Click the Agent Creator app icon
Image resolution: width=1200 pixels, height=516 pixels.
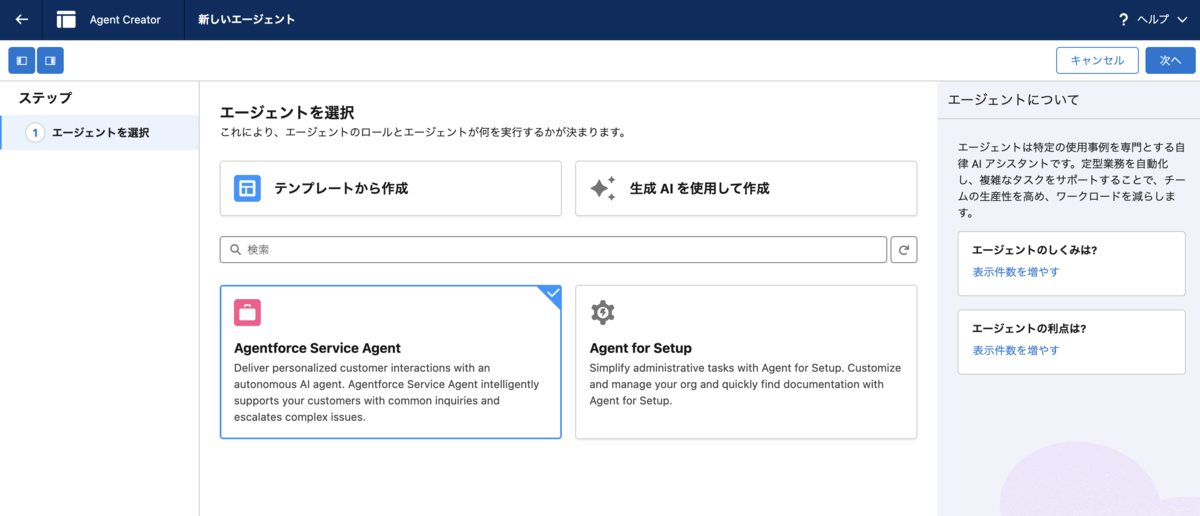(x=66, y=19)
